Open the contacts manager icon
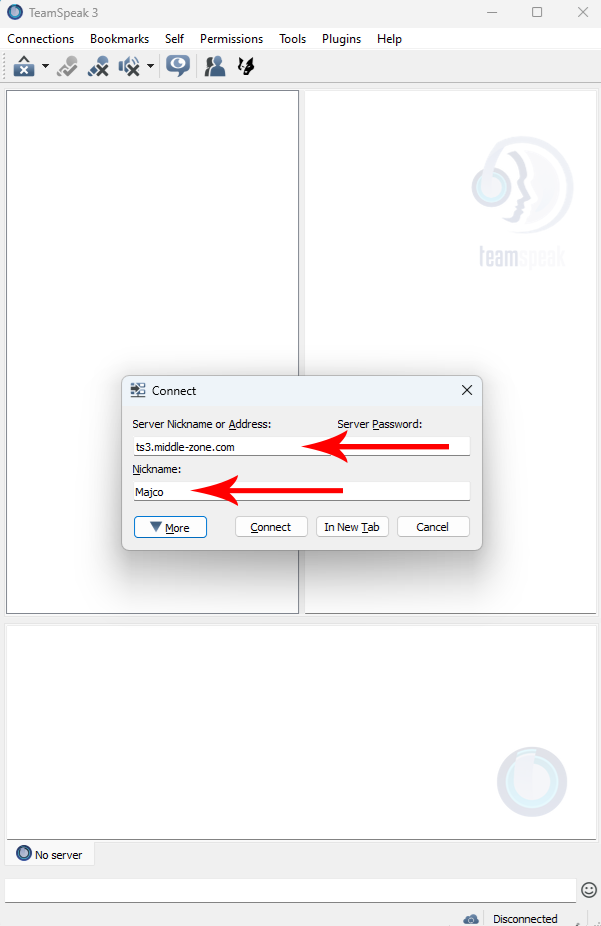 [x=215, y=66]
